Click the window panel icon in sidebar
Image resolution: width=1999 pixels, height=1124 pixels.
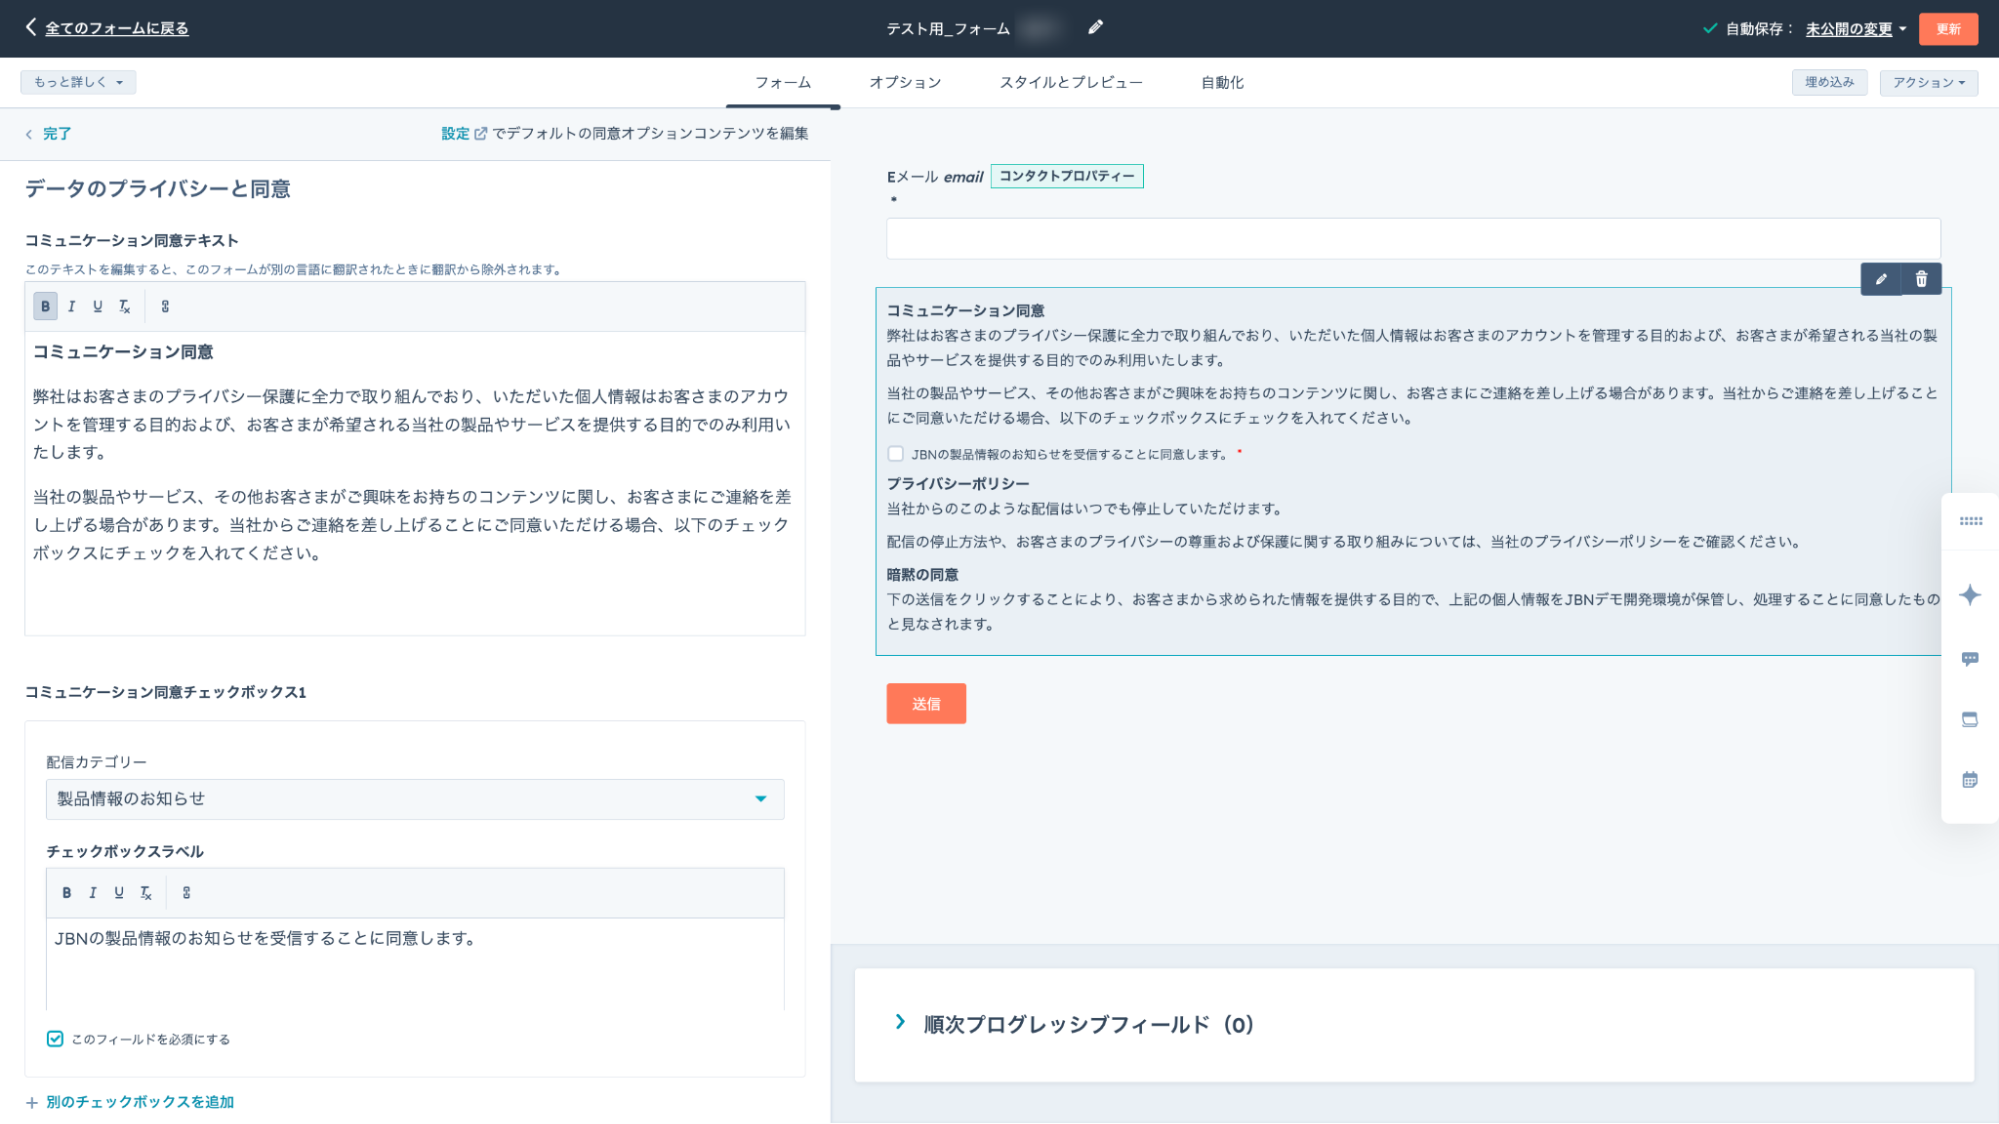[1970, 719]
